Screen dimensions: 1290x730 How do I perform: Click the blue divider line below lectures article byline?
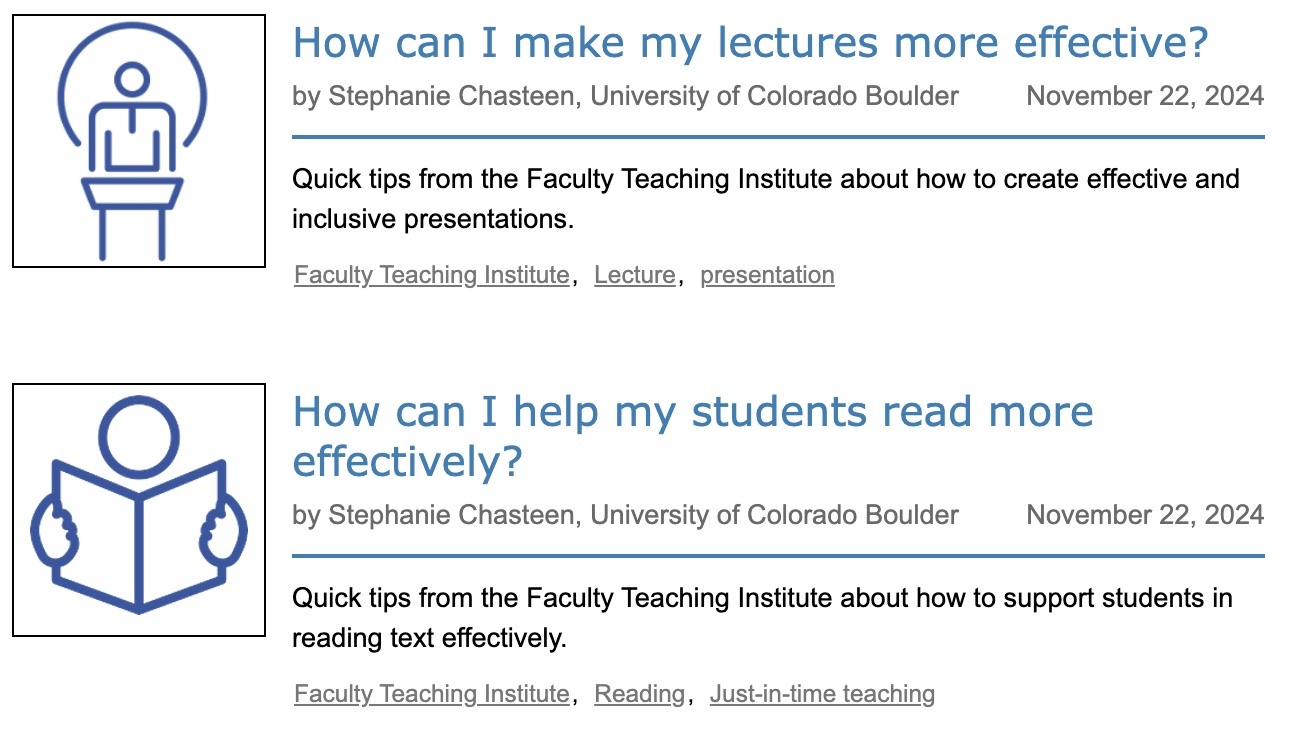[x=778, y=137]
